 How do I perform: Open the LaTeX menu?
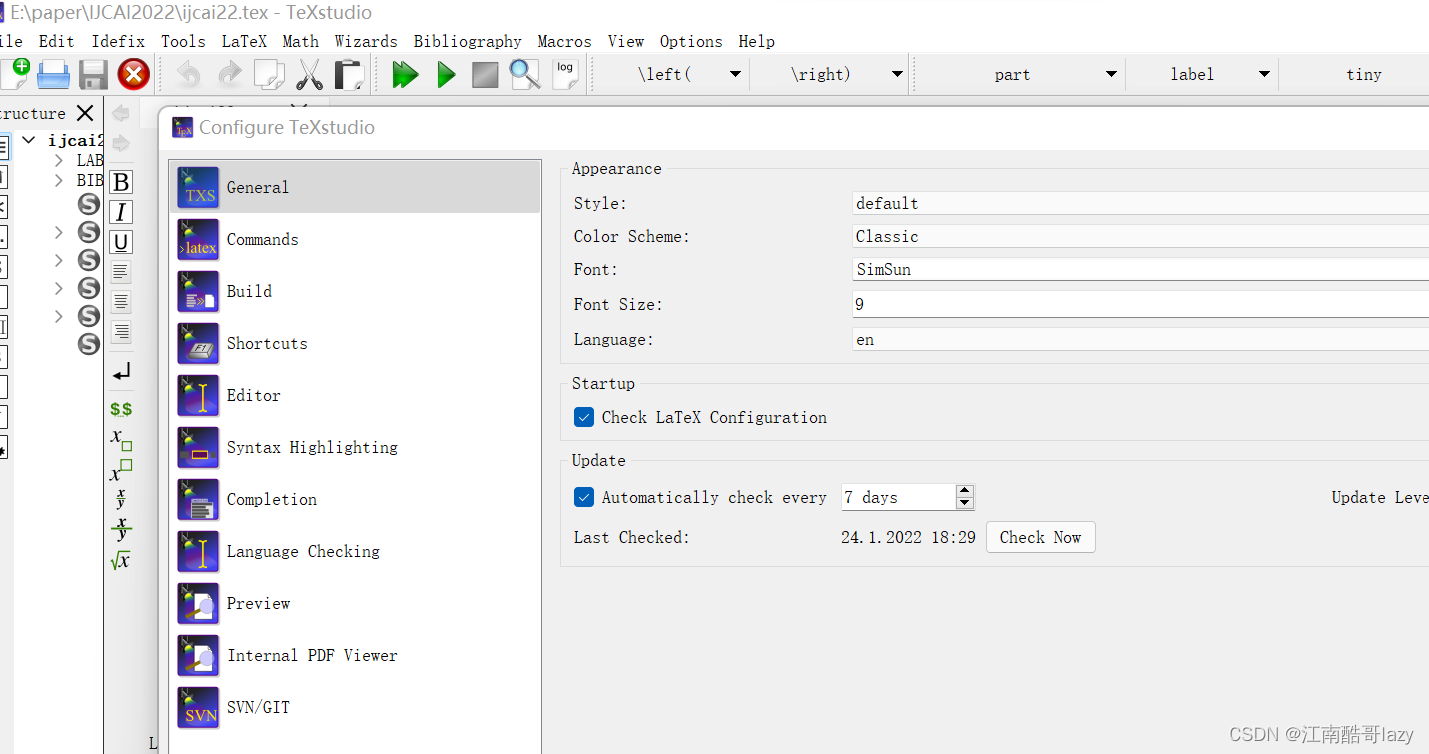244,41
